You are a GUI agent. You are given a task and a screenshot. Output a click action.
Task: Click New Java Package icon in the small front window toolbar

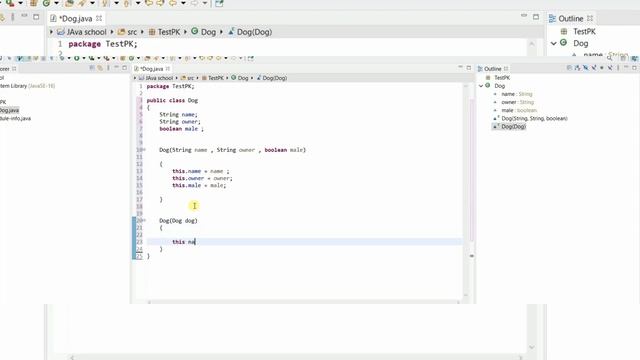coord(122,58)
